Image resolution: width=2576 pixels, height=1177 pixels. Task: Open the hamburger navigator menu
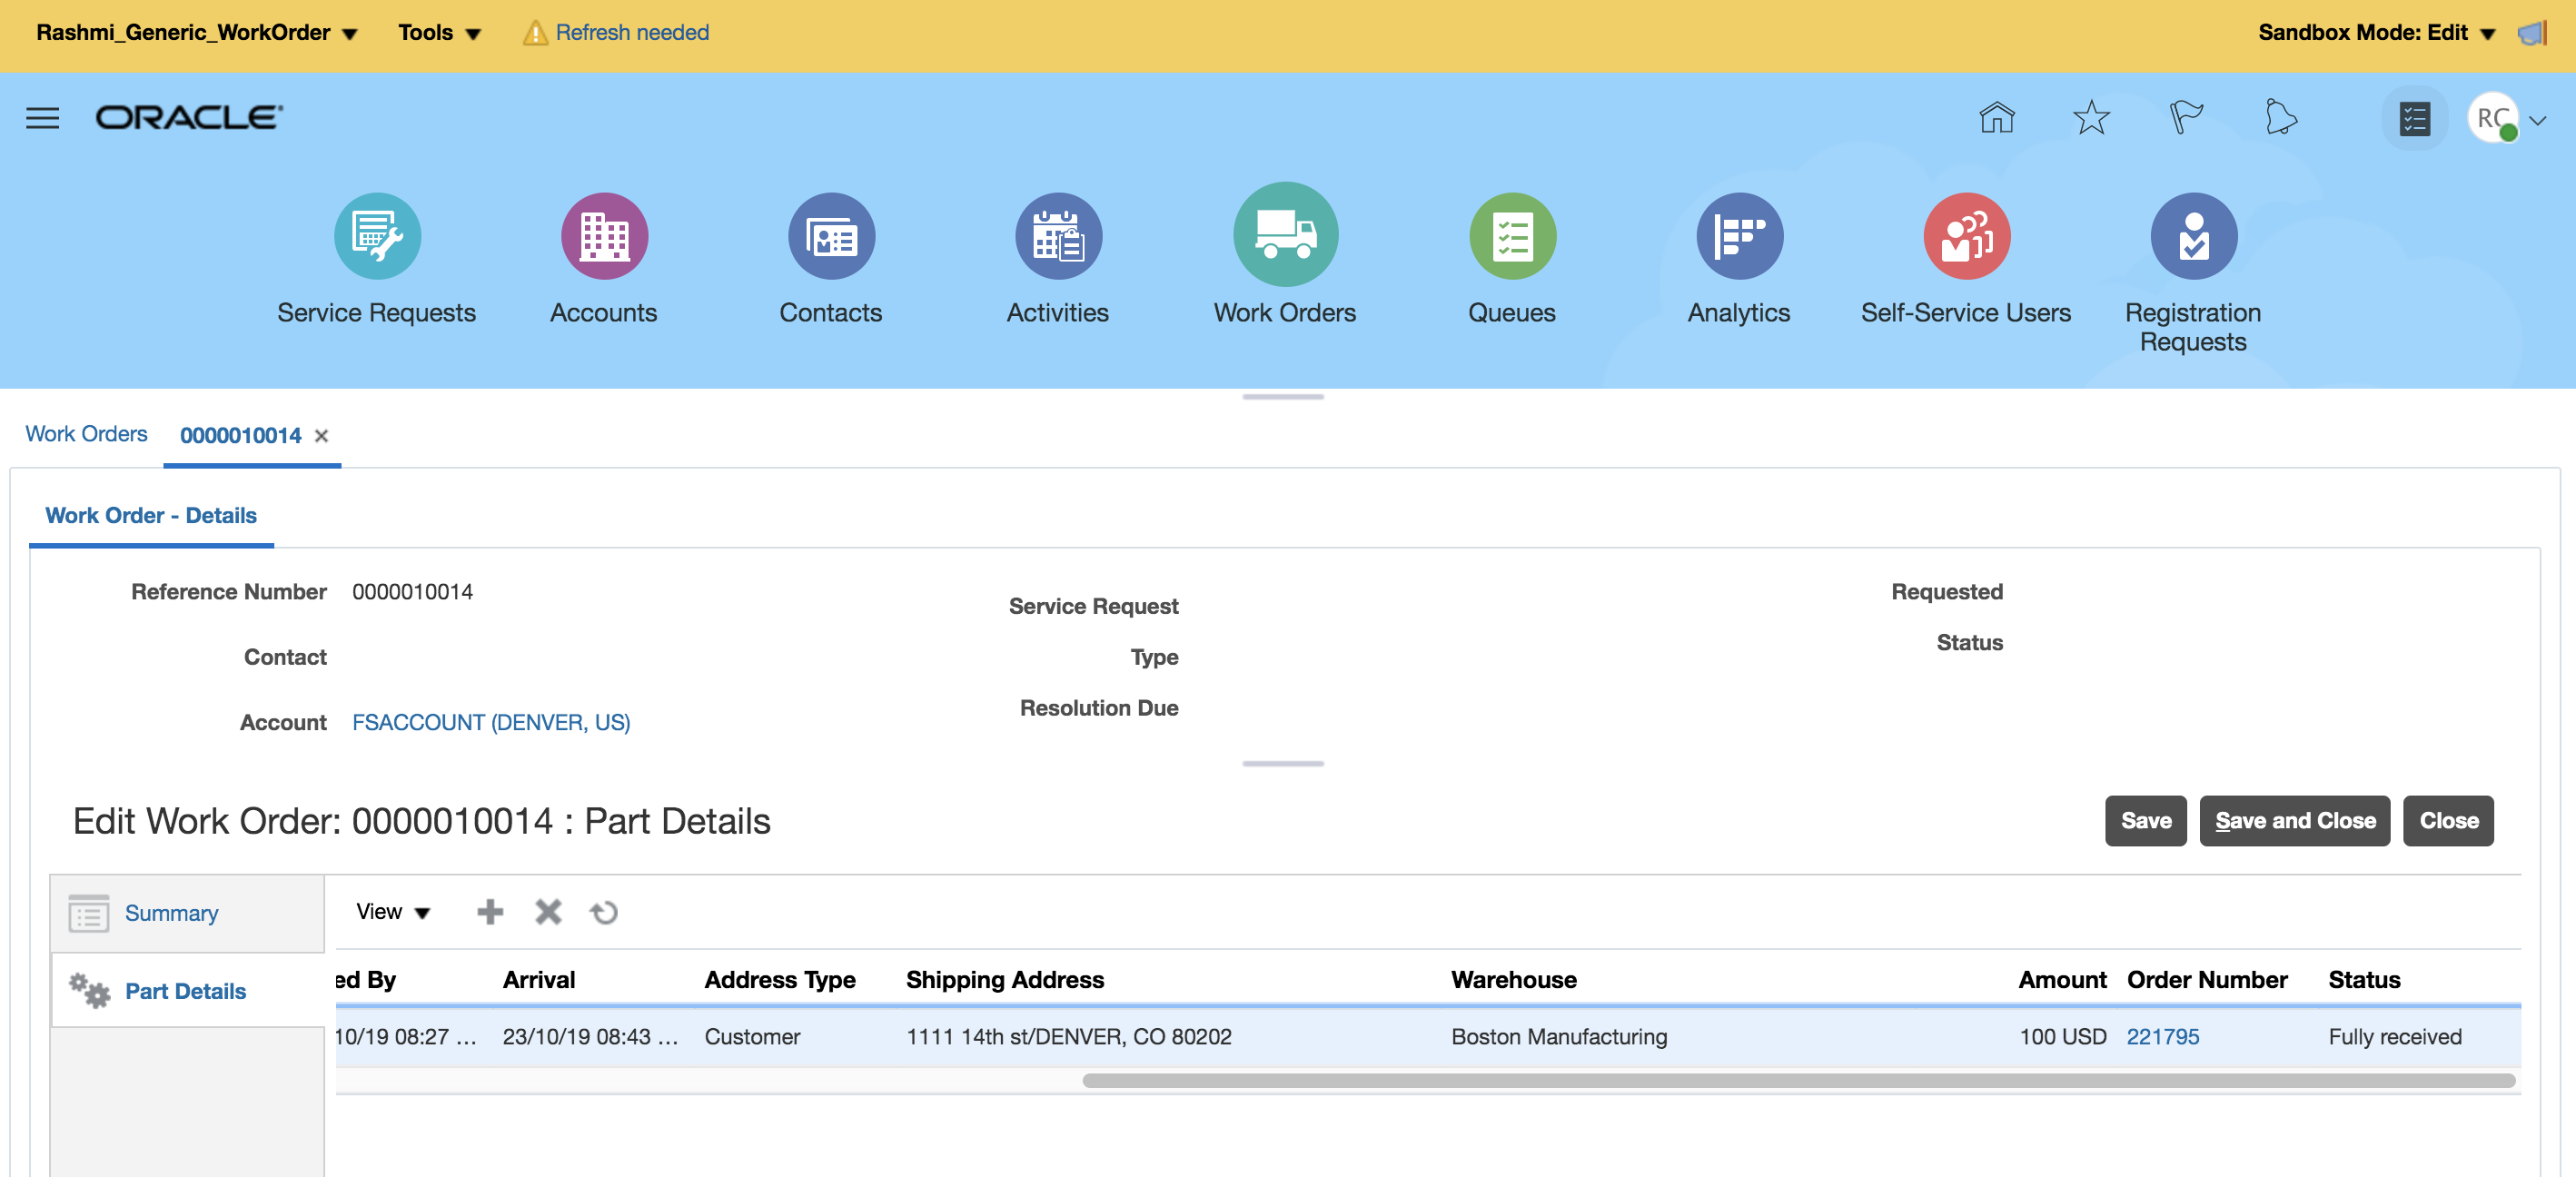coord(42,118)
